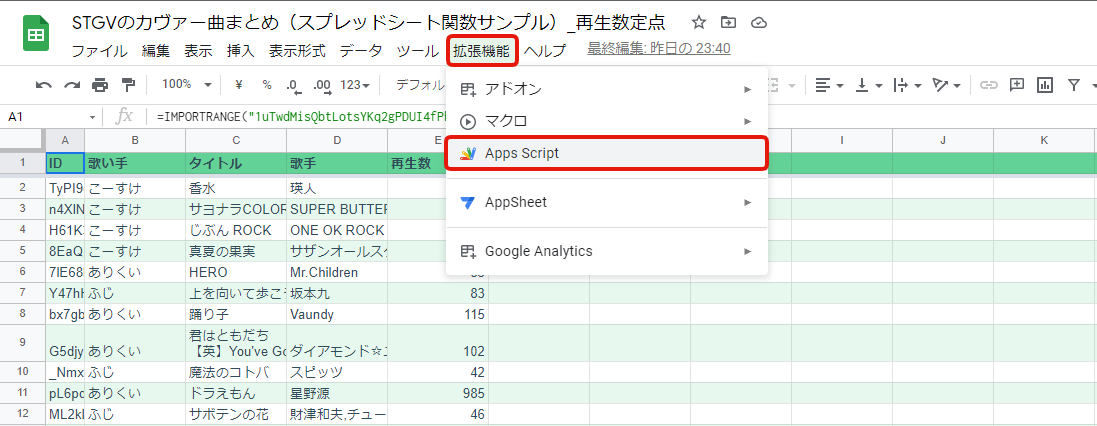Print the spreadsheet with printer icon

tap(100, 85)
